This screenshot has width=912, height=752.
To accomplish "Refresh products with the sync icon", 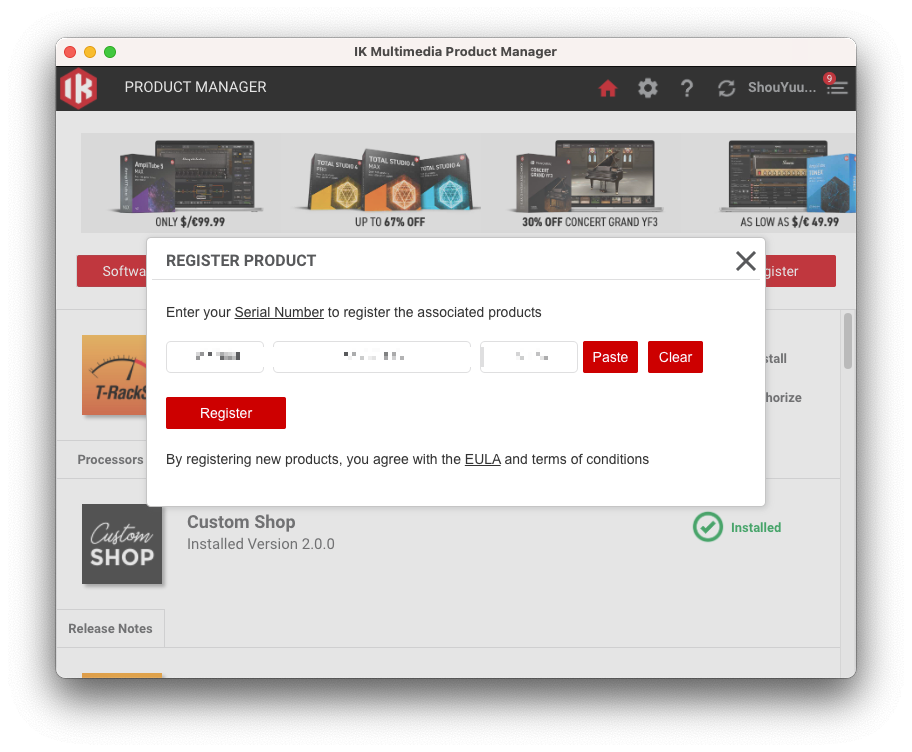I will 726,88.
